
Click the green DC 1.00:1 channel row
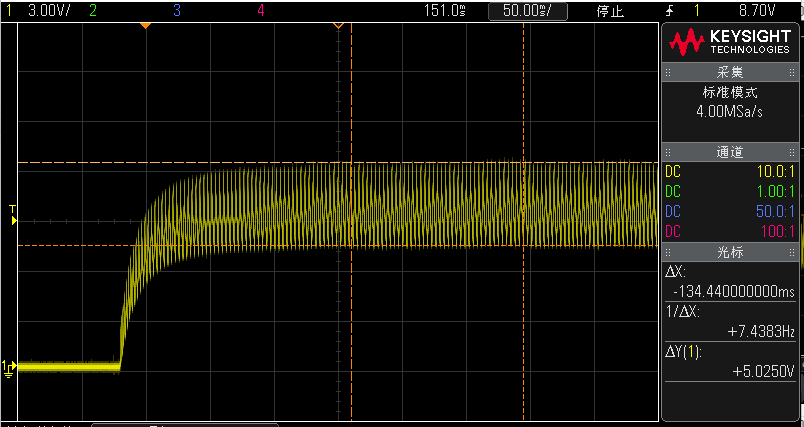[x=730, y=192]
